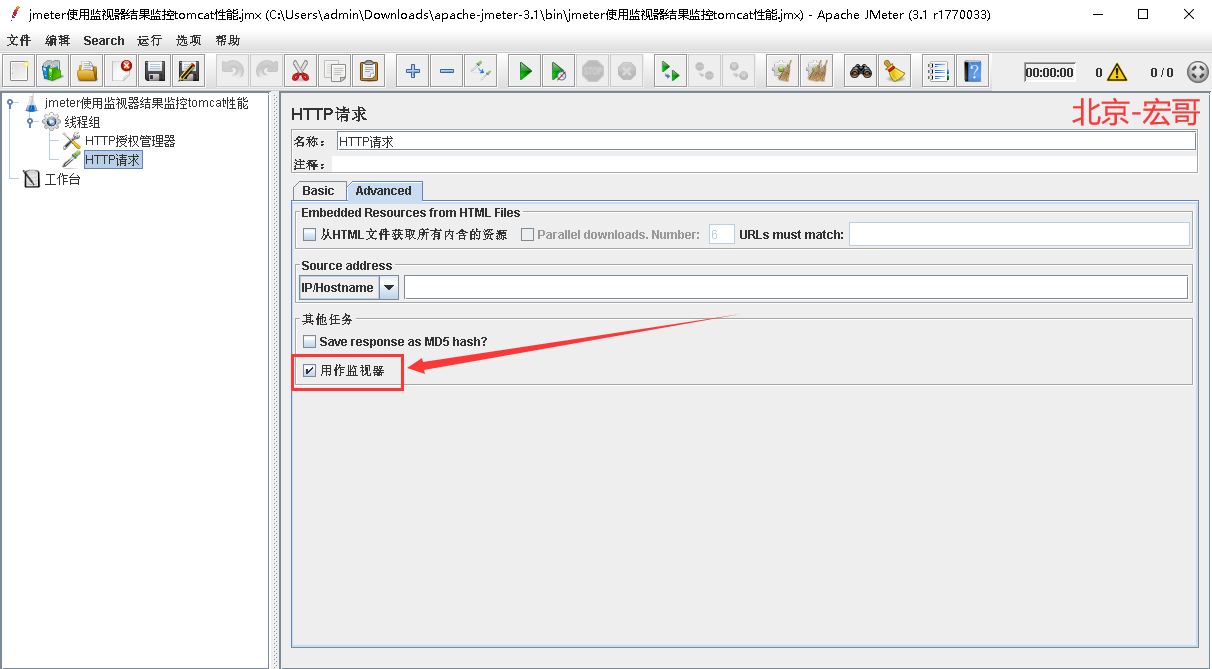Click the 名称 input field

tap(766, 142)
